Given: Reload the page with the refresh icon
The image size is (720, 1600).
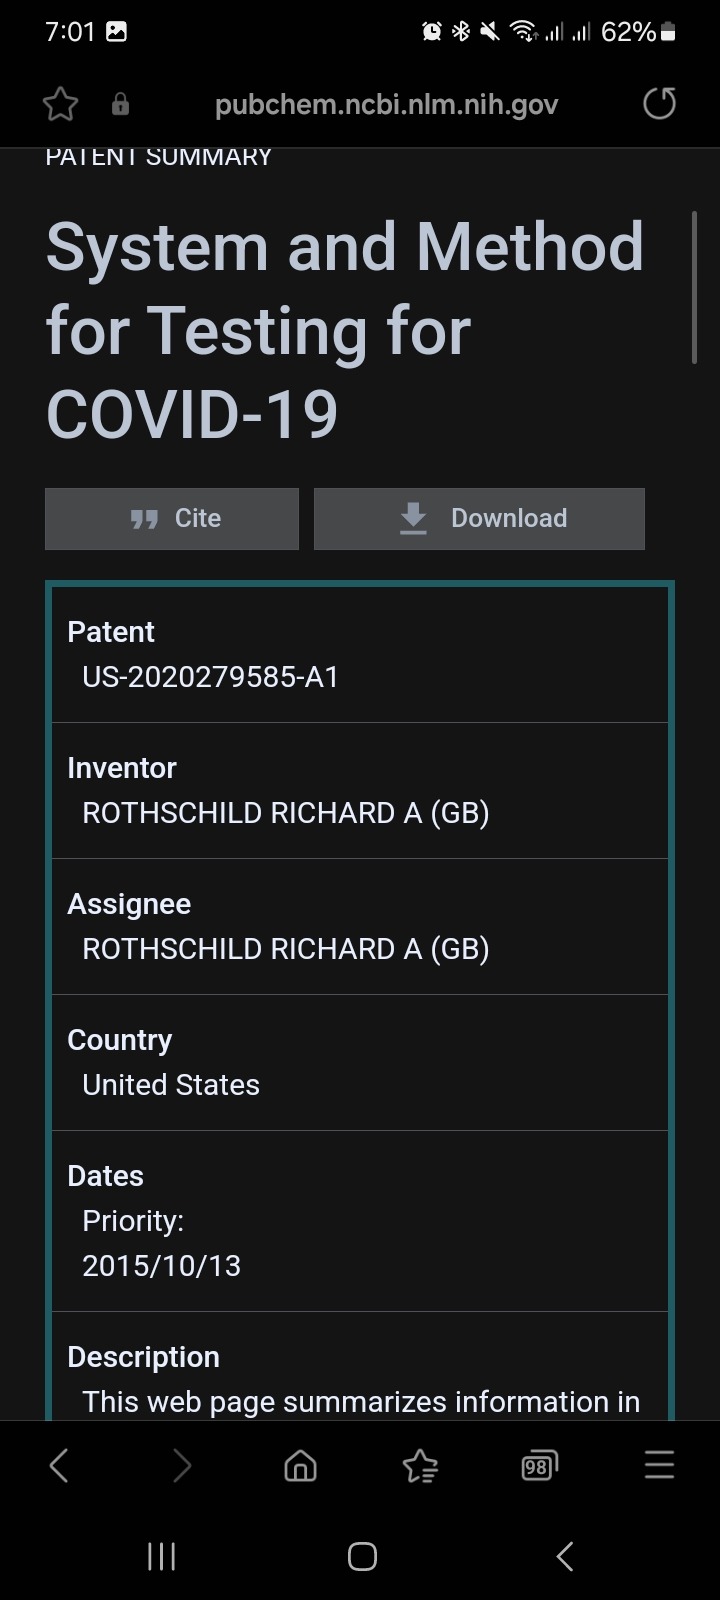Looking at the screenshot, I should pos(659,103).
